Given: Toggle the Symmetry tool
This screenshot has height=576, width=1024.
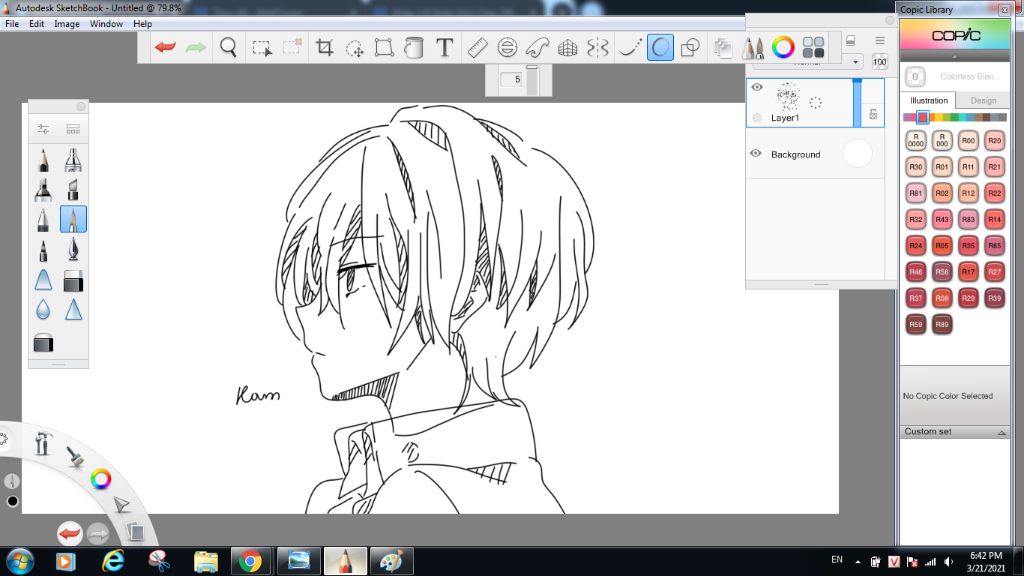Looking at the screenshot, I should tap(598, 48).
